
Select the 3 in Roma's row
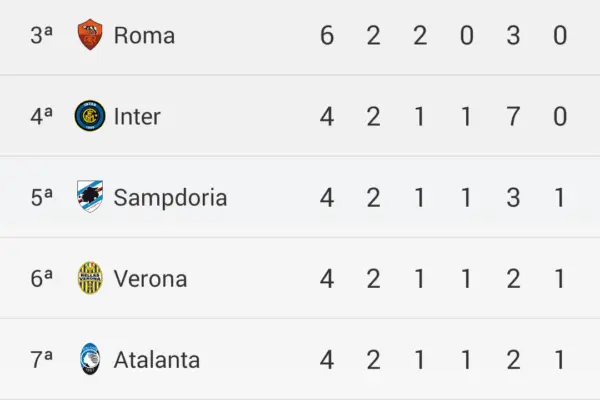pos(513,35)
